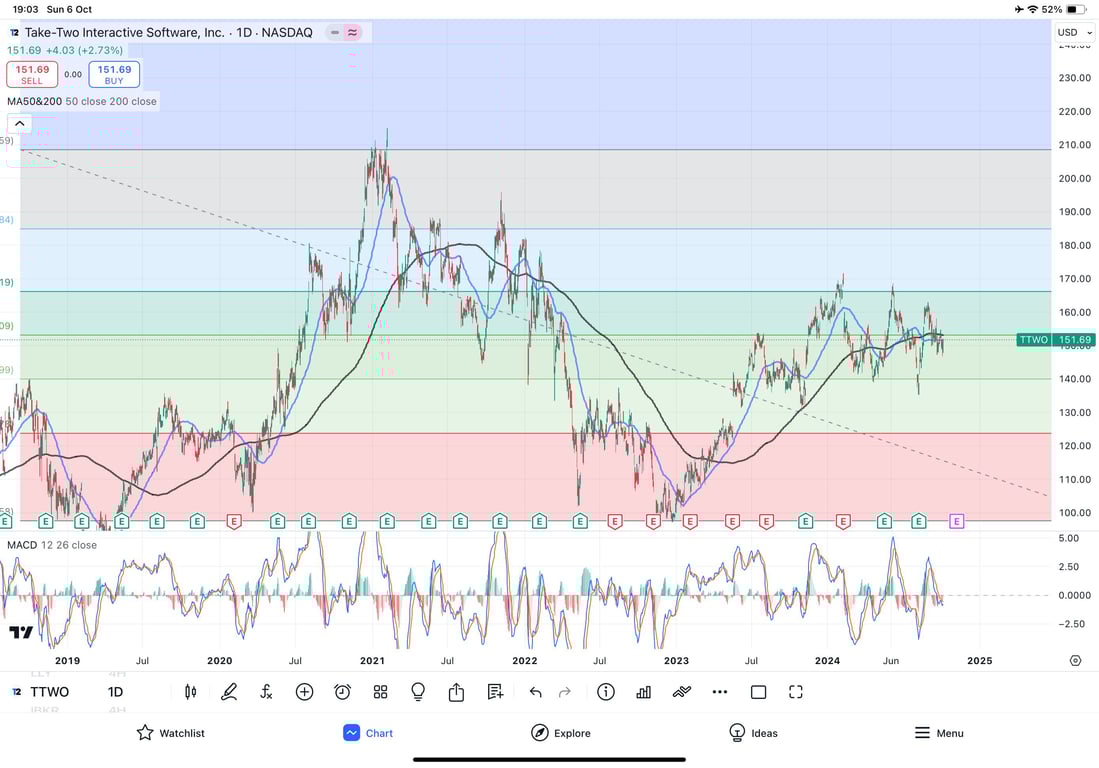
Task: Open the technicals lines icon
Action: pyautogui.click(x=682, y=692)
